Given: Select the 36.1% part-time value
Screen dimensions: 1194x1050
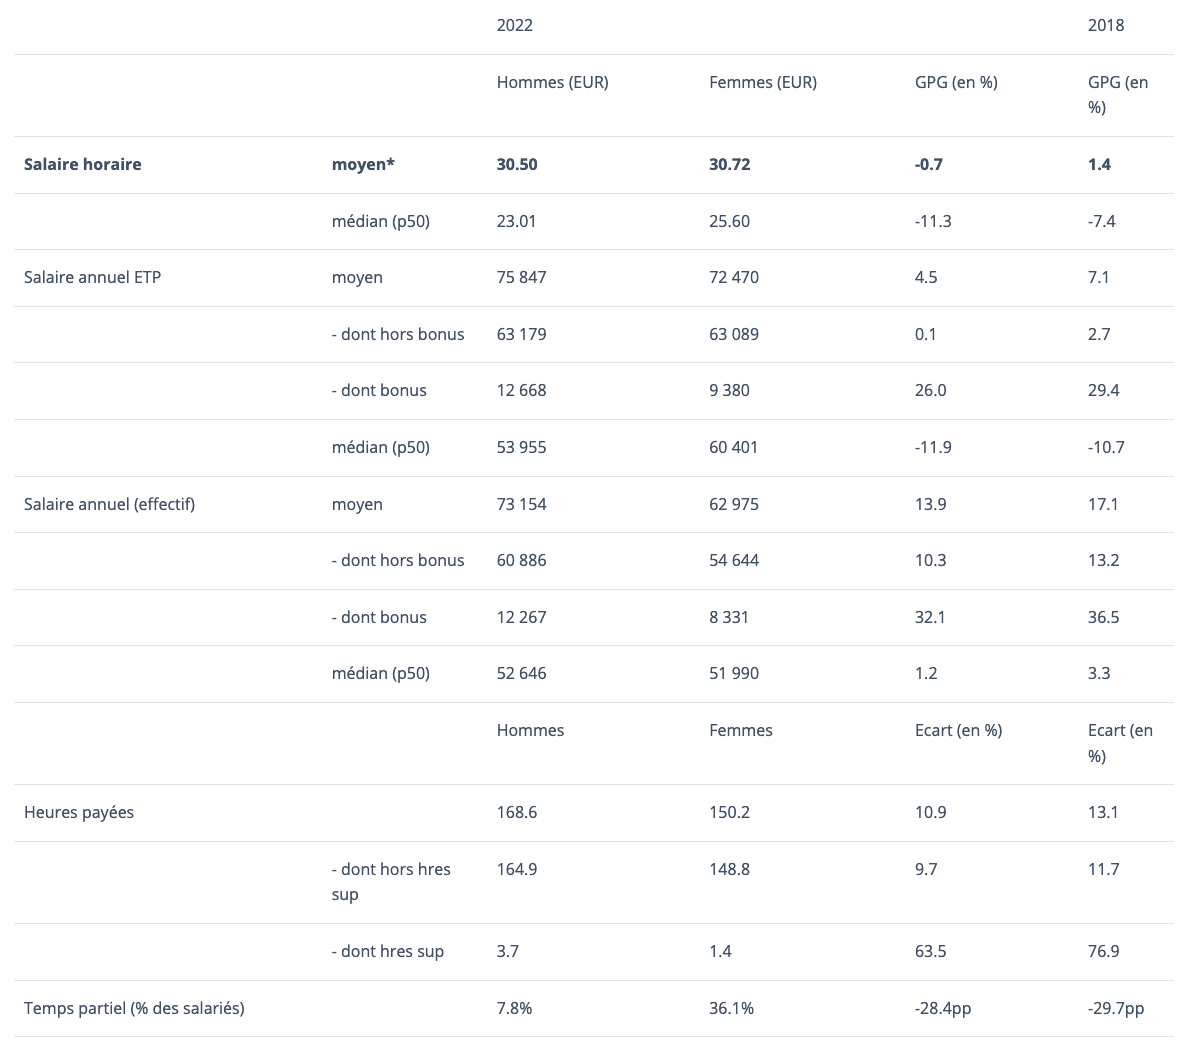Looking at the screenshot, I should coord(731,1008).
